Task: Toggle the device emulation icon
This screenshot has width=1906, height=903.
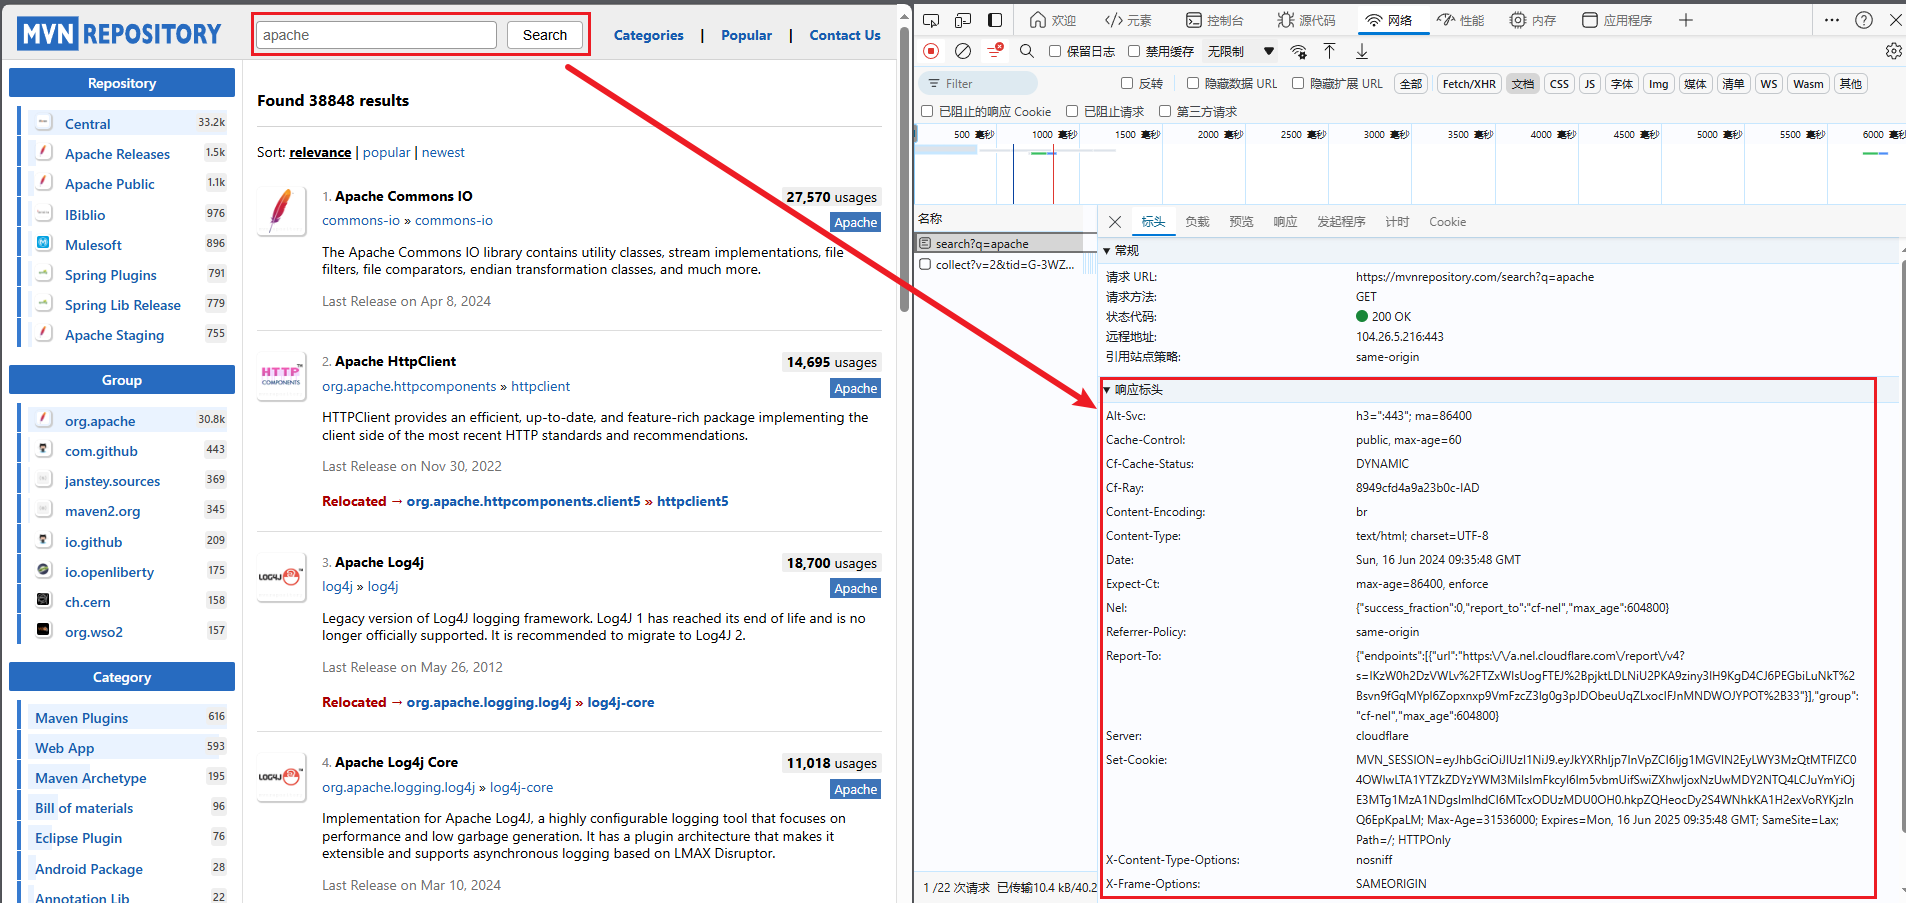Action: pos(963,20)
